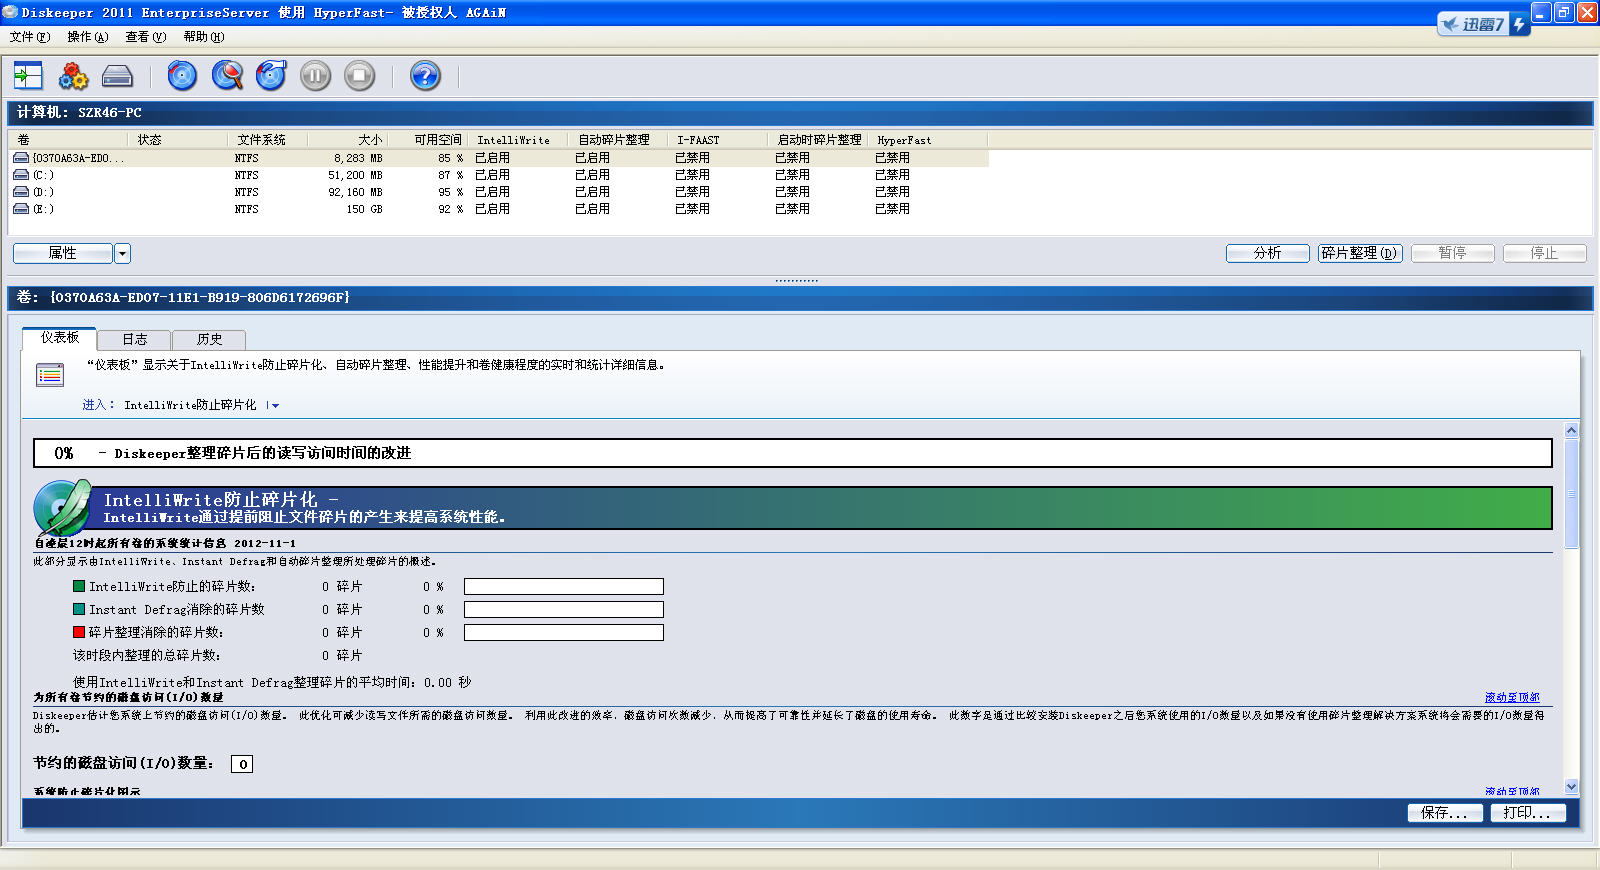Viewport: 1600px width, 870px height.
Task: Click the 碎片整理消除的碎片数 progress bar
Action: click(564, 633)
